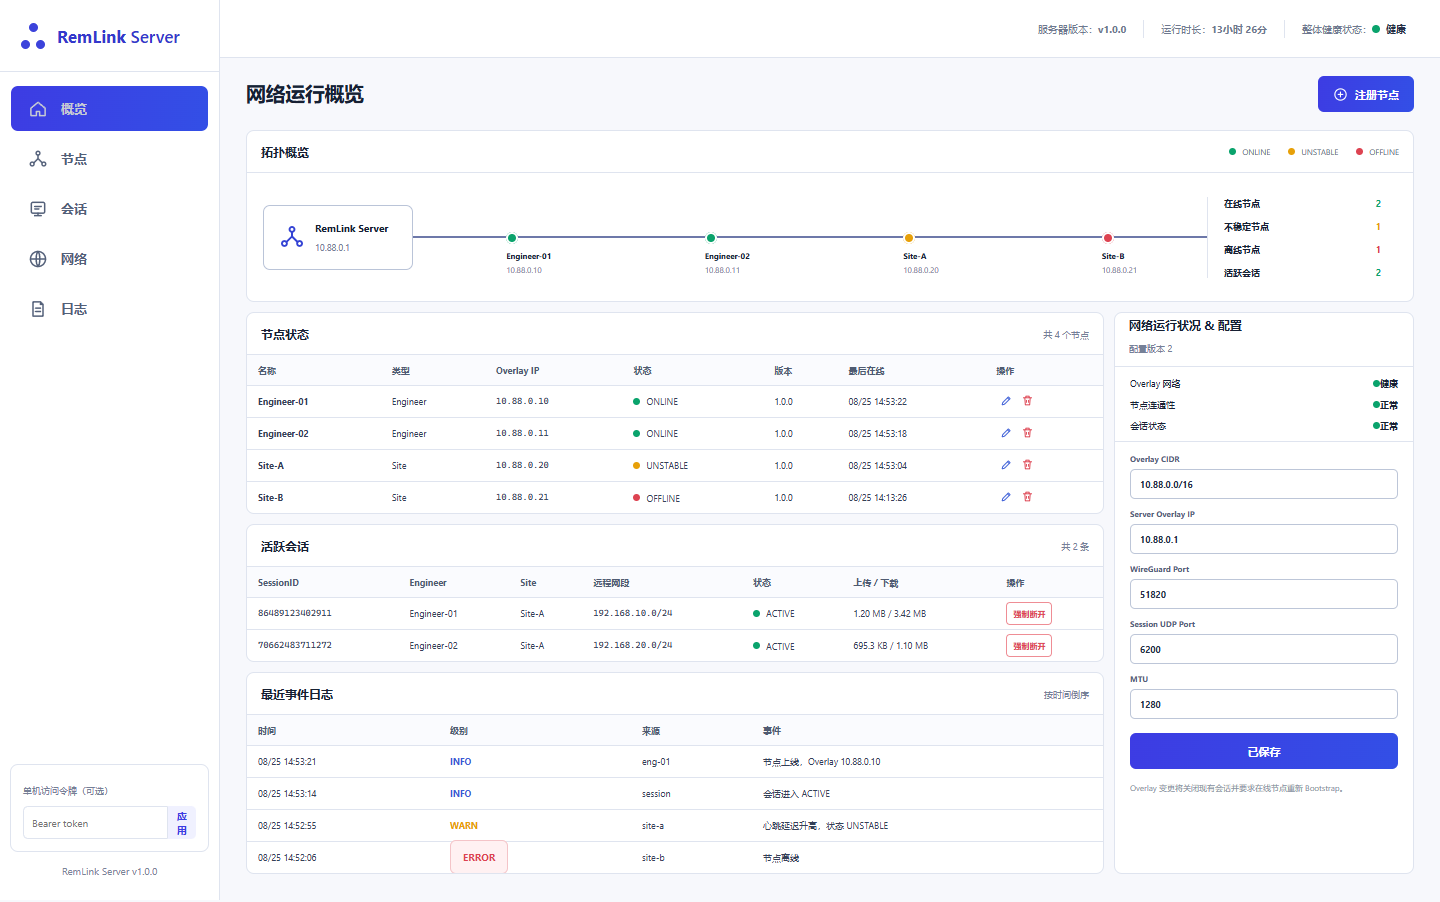Apply the bearer token with 应用 button
The height and width of the screenshot is (902, 1440).
[182, 823]
